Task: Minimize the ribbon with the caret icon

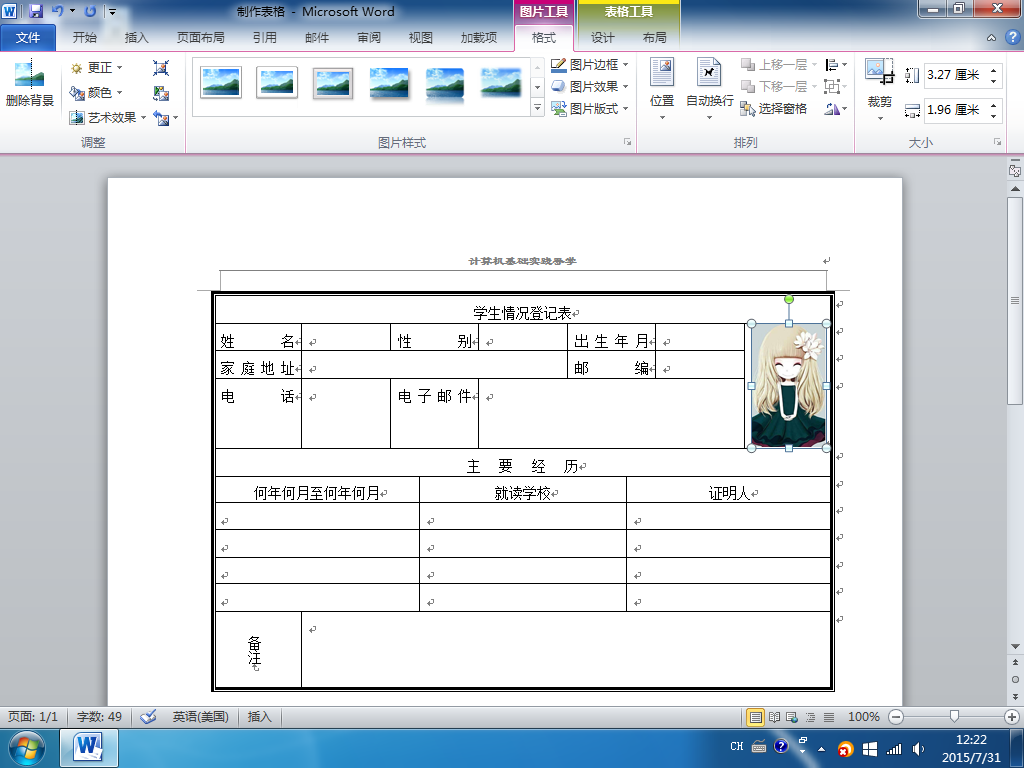Action: [991, 38]
